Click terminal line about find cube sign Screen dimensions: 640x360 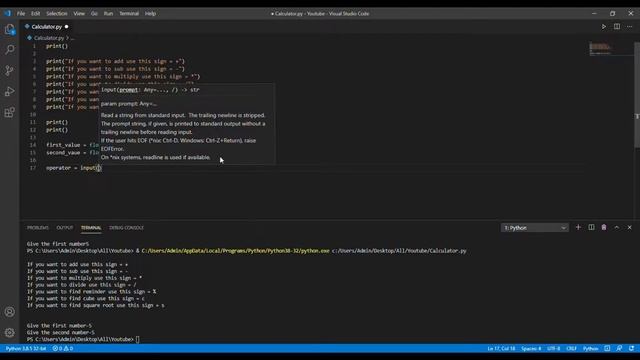pyautogui.click(x=86, y=298)
